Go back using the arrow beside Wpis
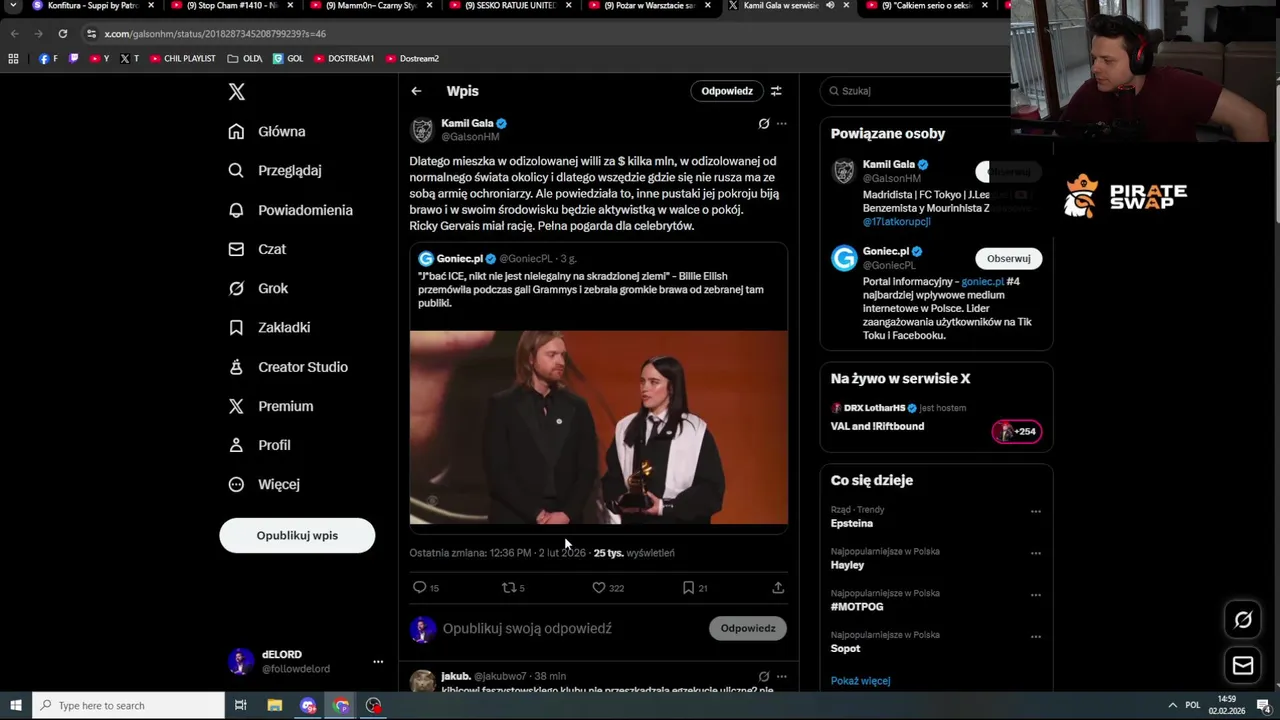The height and width of the screenshot is (720, 1280). coord(416,91)
